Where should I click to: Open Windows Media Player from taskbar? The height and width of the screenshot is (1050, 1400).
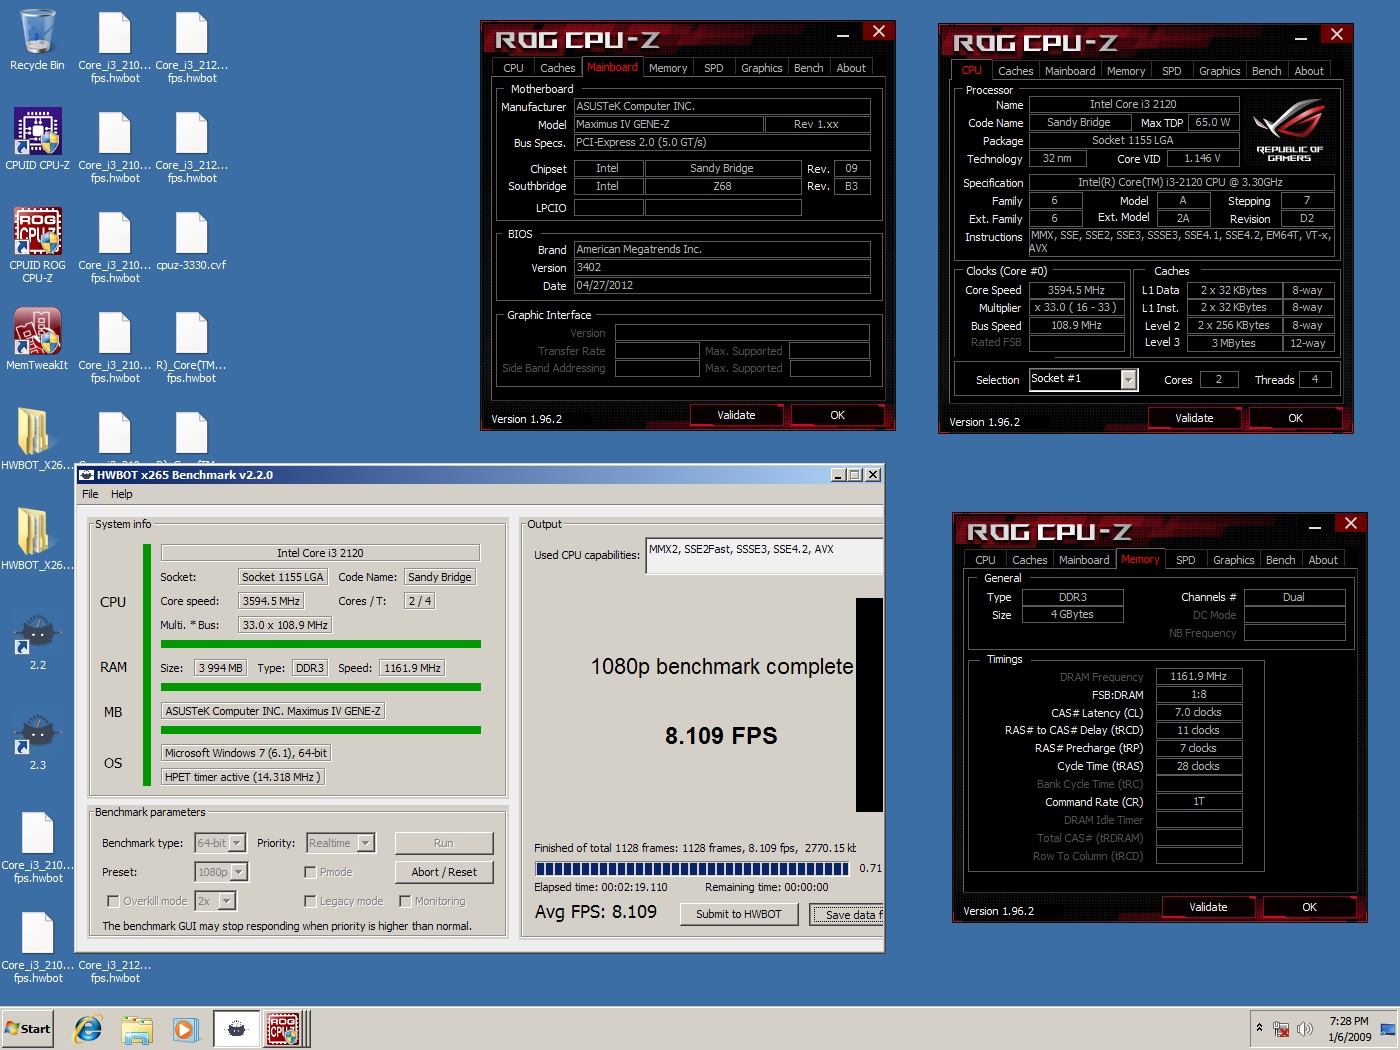(x=185, y=1029)
